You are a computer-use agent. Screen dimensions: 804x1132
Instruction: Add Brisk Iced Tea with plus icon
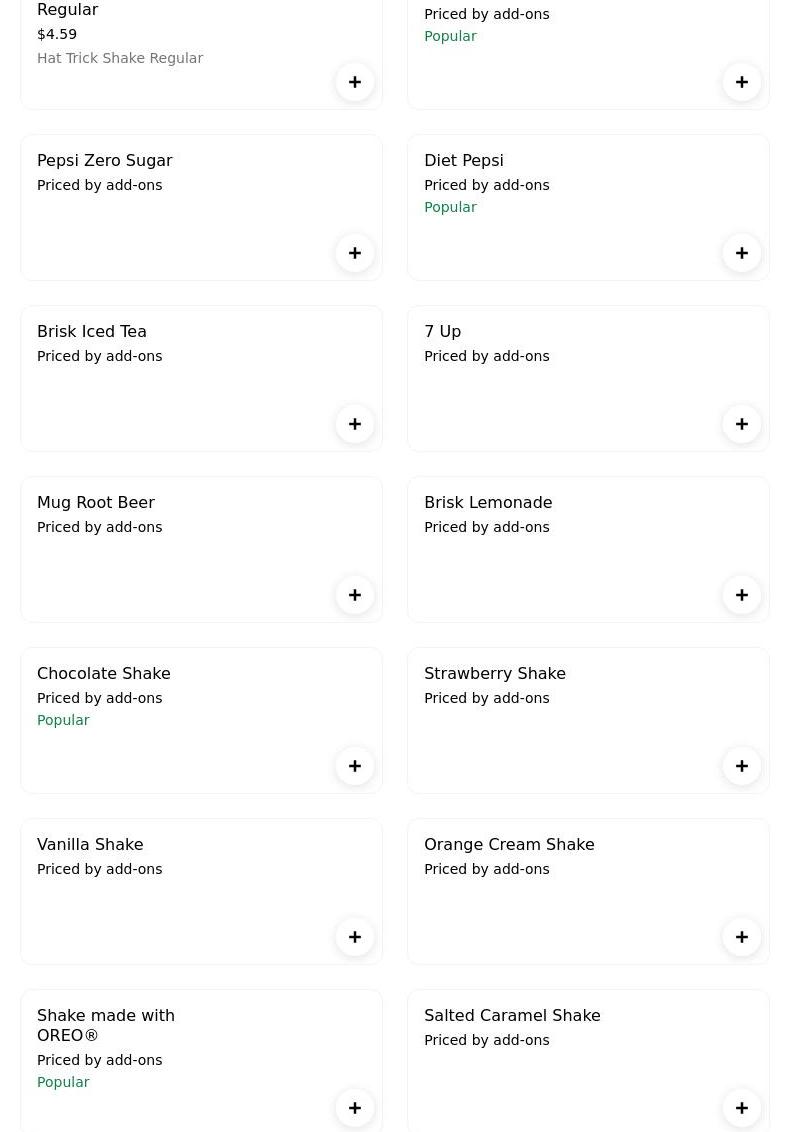click(x=355, y=424)
